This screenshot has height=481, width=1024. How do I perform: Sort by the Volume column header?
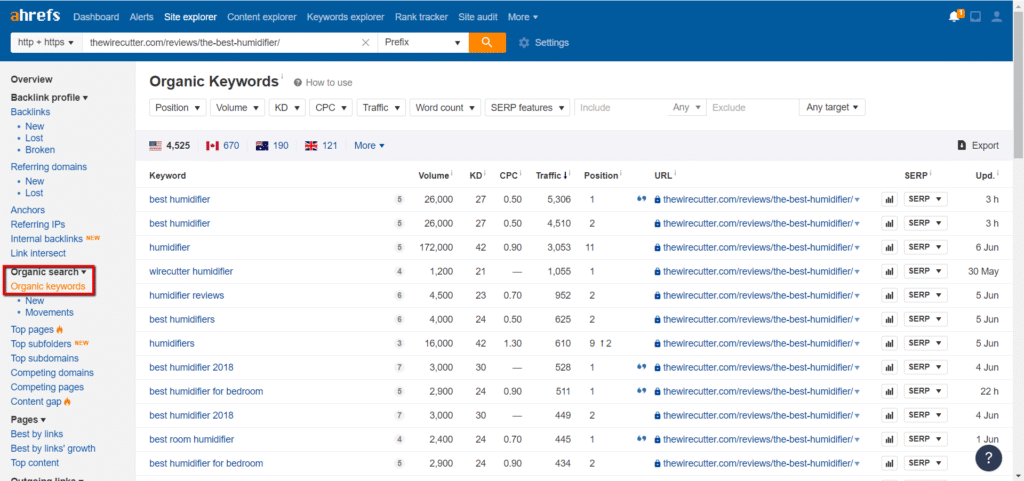434,176
